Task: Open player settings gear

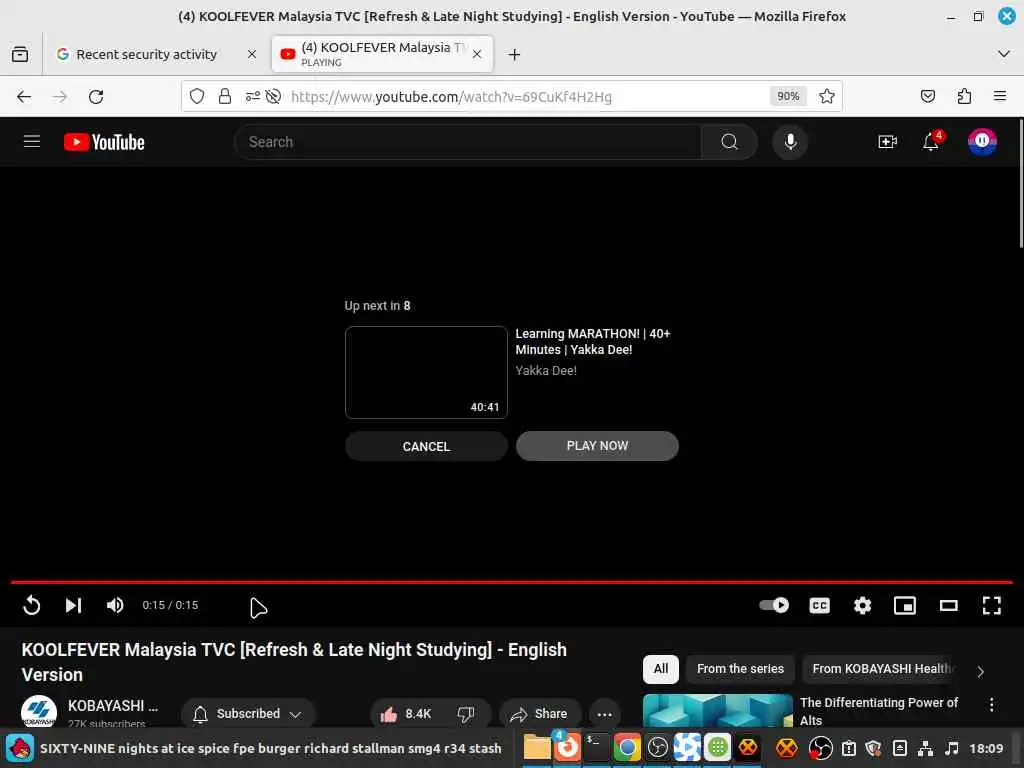Action: pyautogui.click(x=862, y=605)
